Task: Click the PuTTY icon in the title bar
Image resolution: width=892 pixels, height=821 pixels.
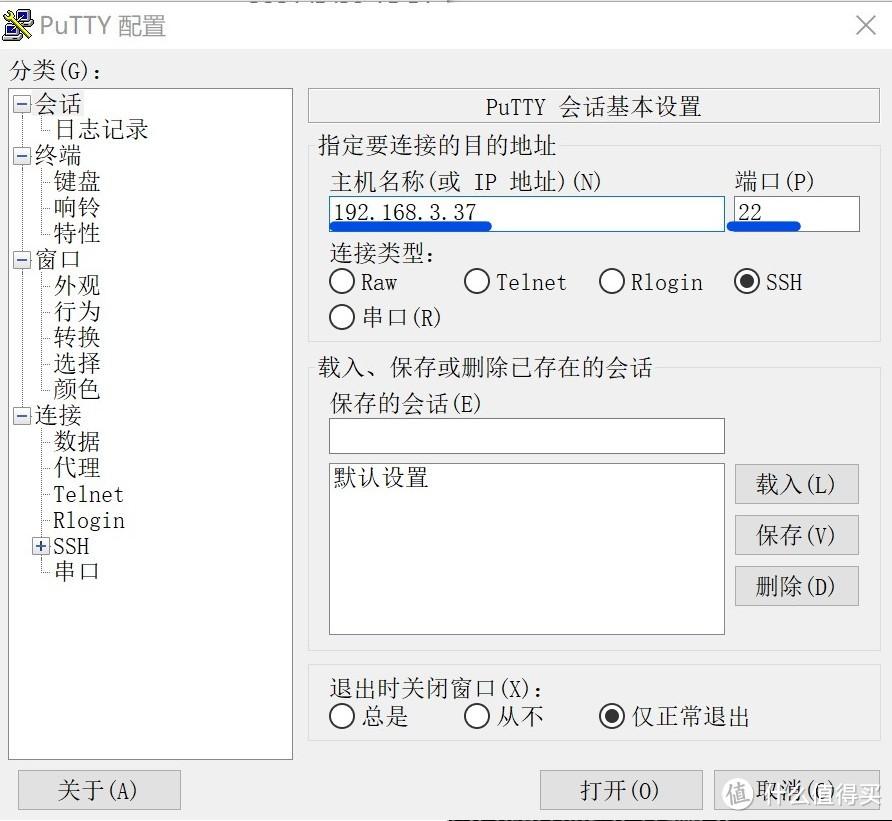Action: [x=20, y=24]
